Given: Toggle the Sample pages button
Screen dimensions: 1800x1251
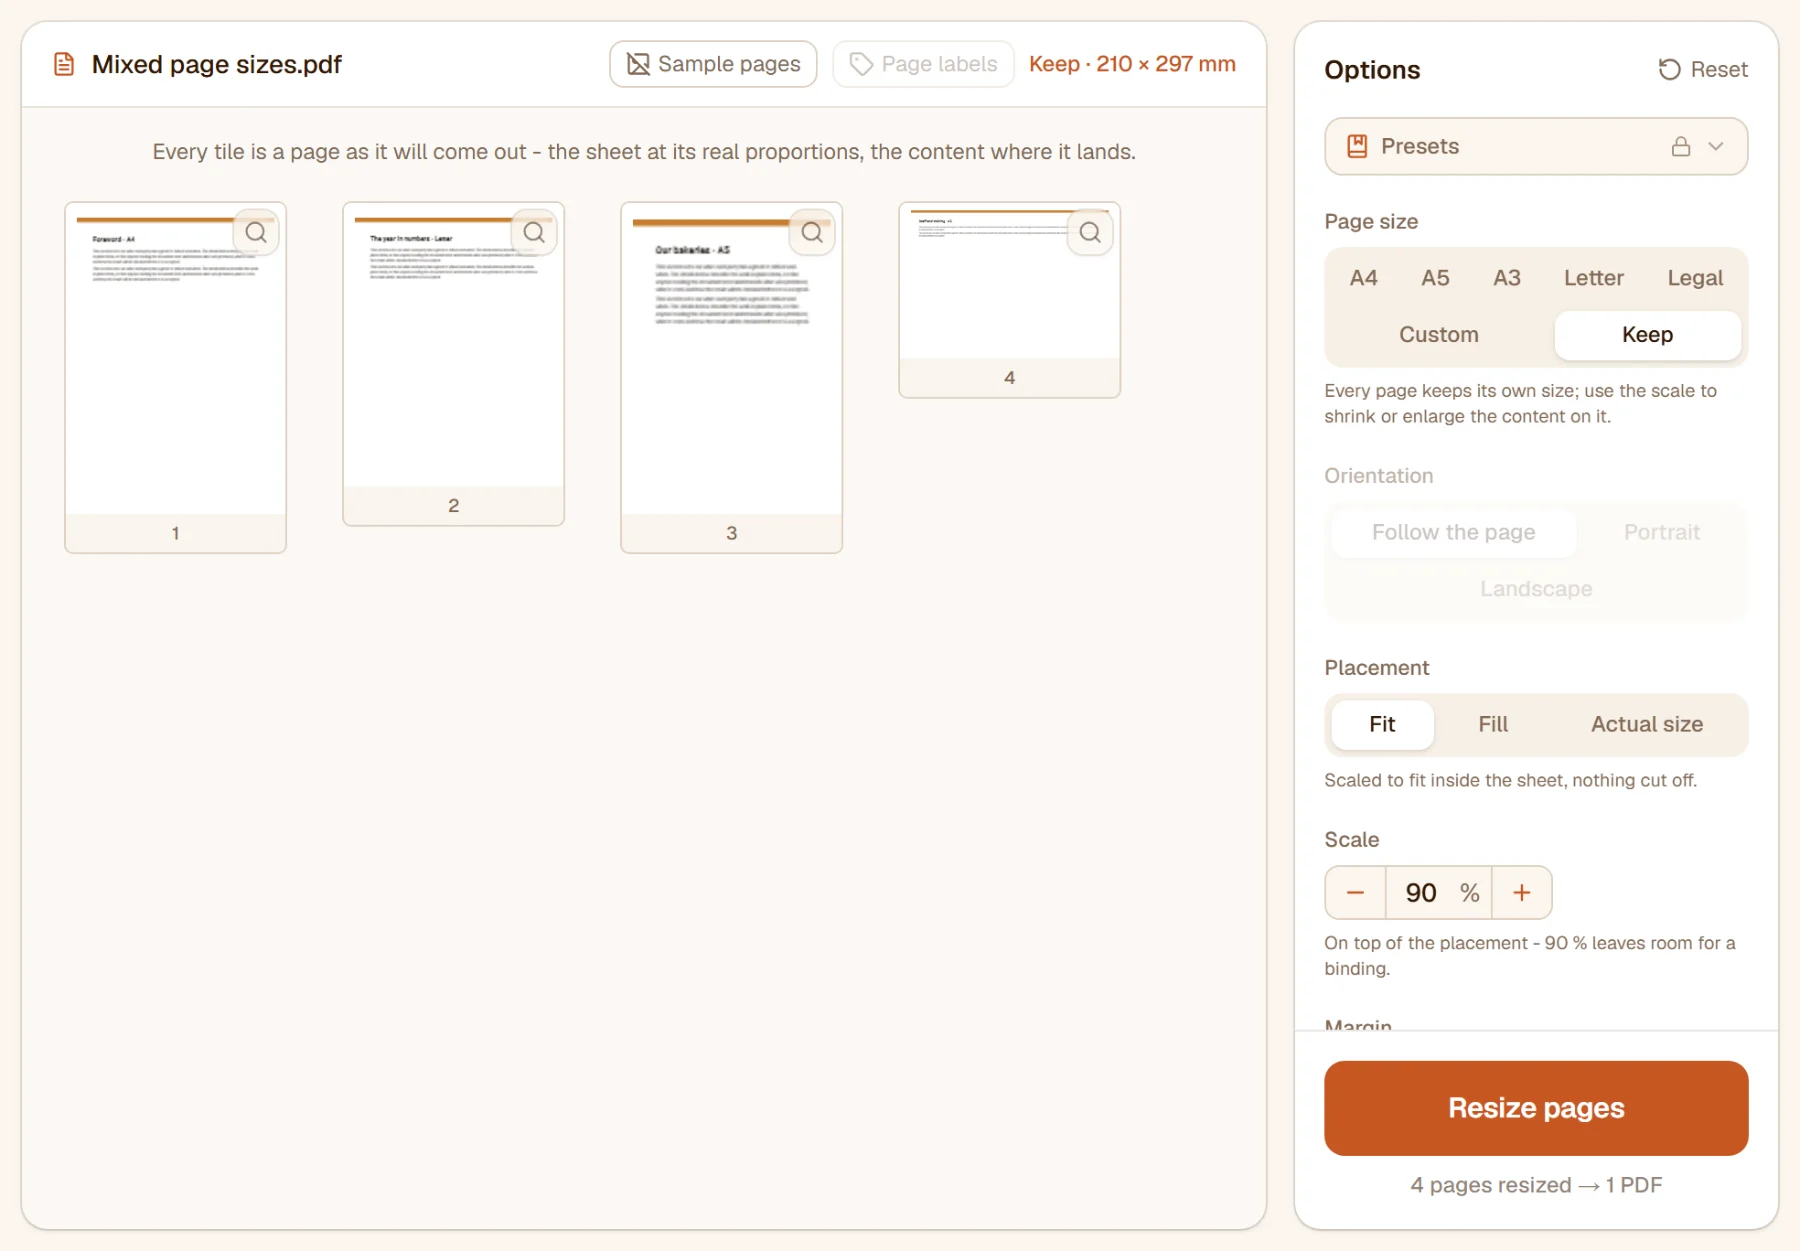Looking at the screenshot, I should click(x=713, y=64).
